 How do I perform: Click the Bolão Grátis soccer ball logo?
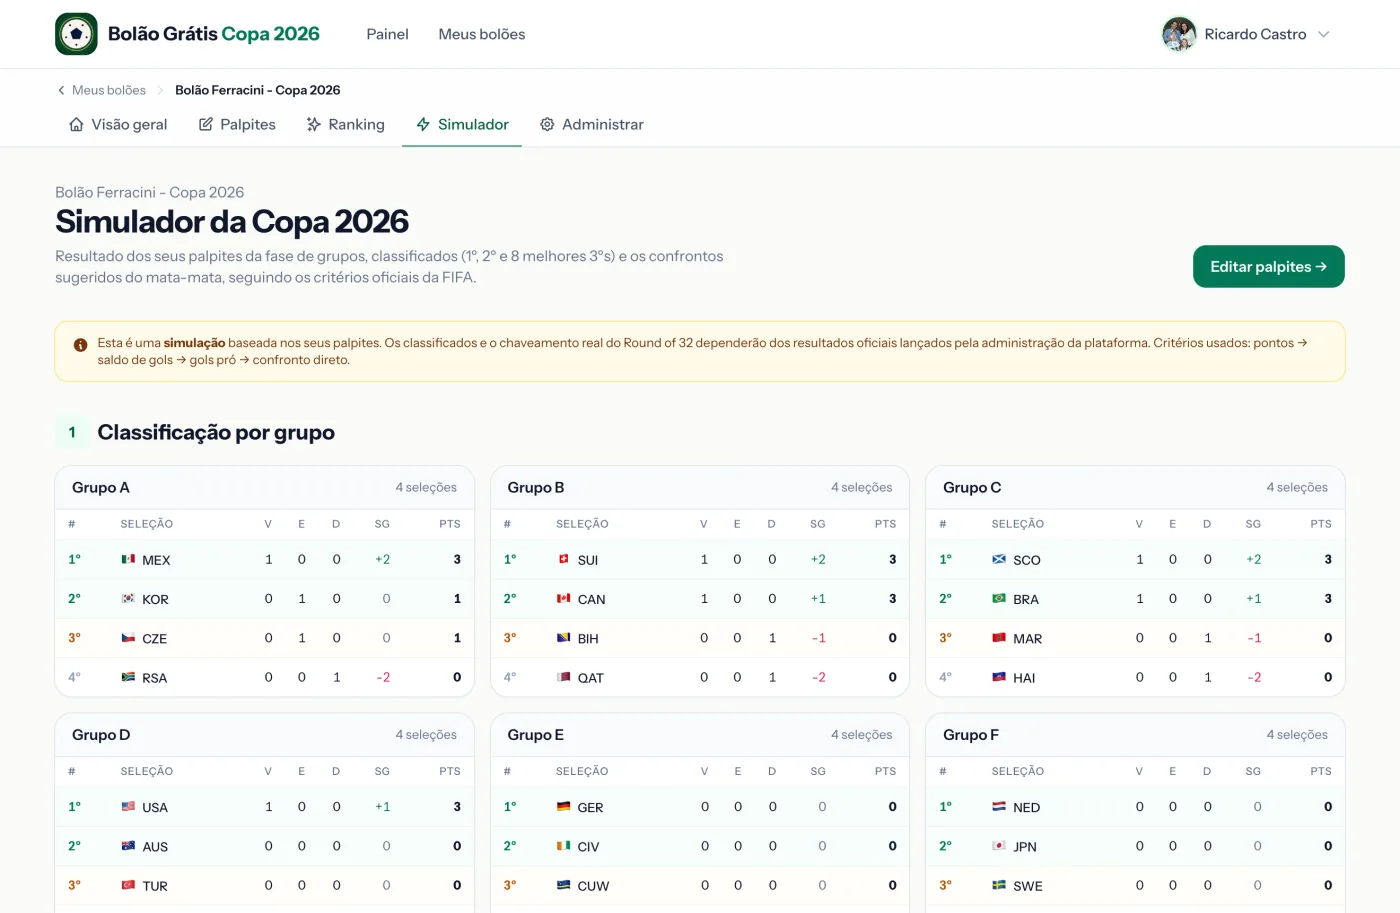76,34
